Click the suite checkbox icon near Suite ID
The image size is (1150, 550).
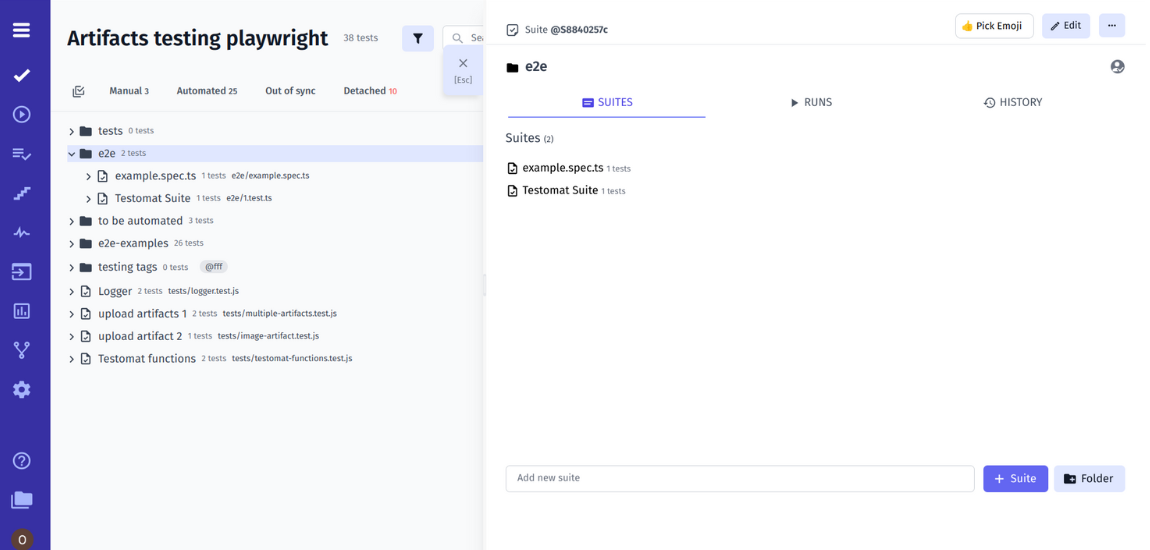click(x=512, y=30)
